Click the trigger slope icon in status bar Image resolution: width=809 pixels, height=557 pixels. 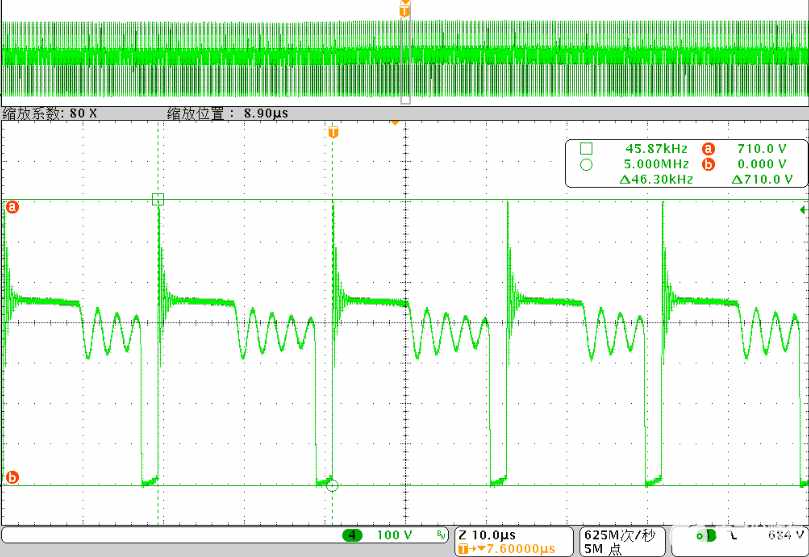[733, 536]
